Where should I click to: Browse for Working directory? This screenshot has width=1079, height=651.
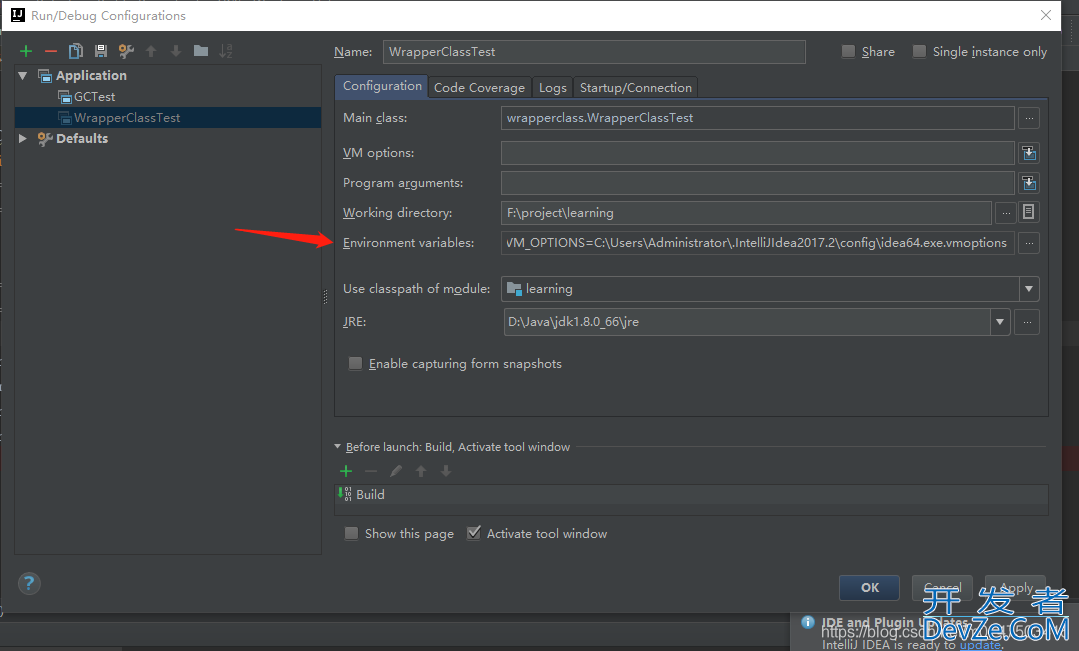(x=1006, y=213)
